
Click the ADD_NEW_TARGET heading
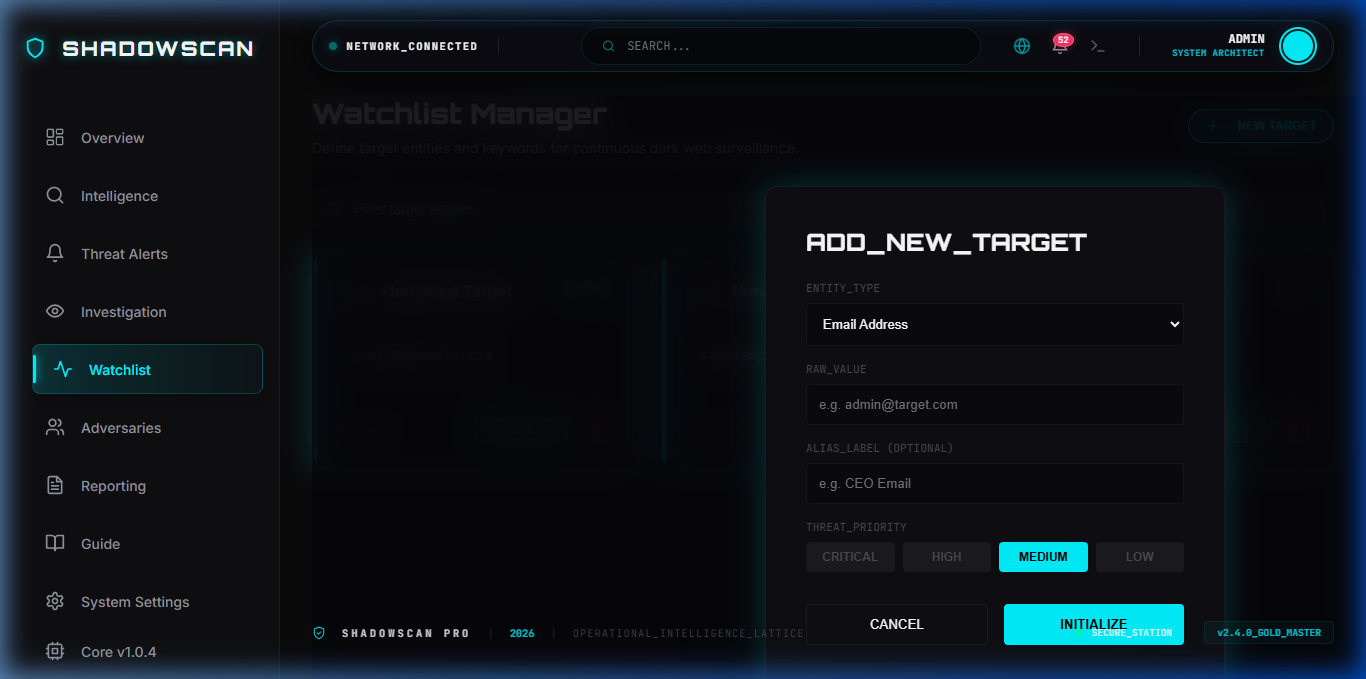(946, 242)
